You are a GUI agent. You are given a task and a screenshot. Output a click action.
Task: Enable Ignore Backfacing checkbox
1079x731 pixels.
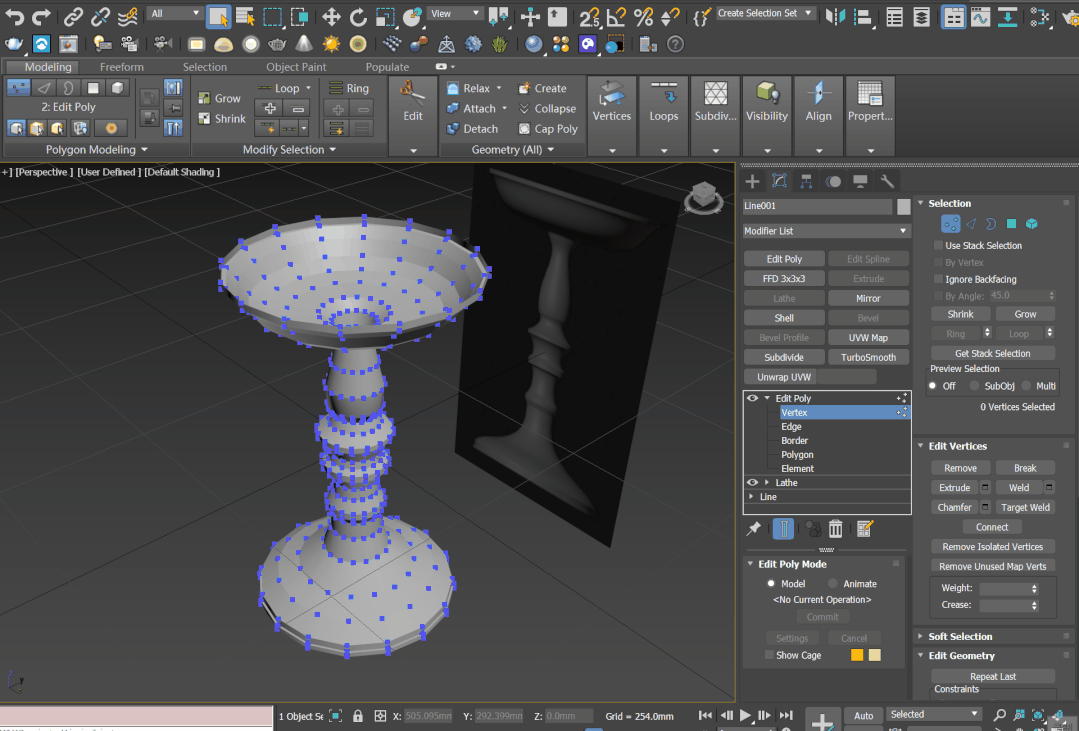[x=938, y=279]
